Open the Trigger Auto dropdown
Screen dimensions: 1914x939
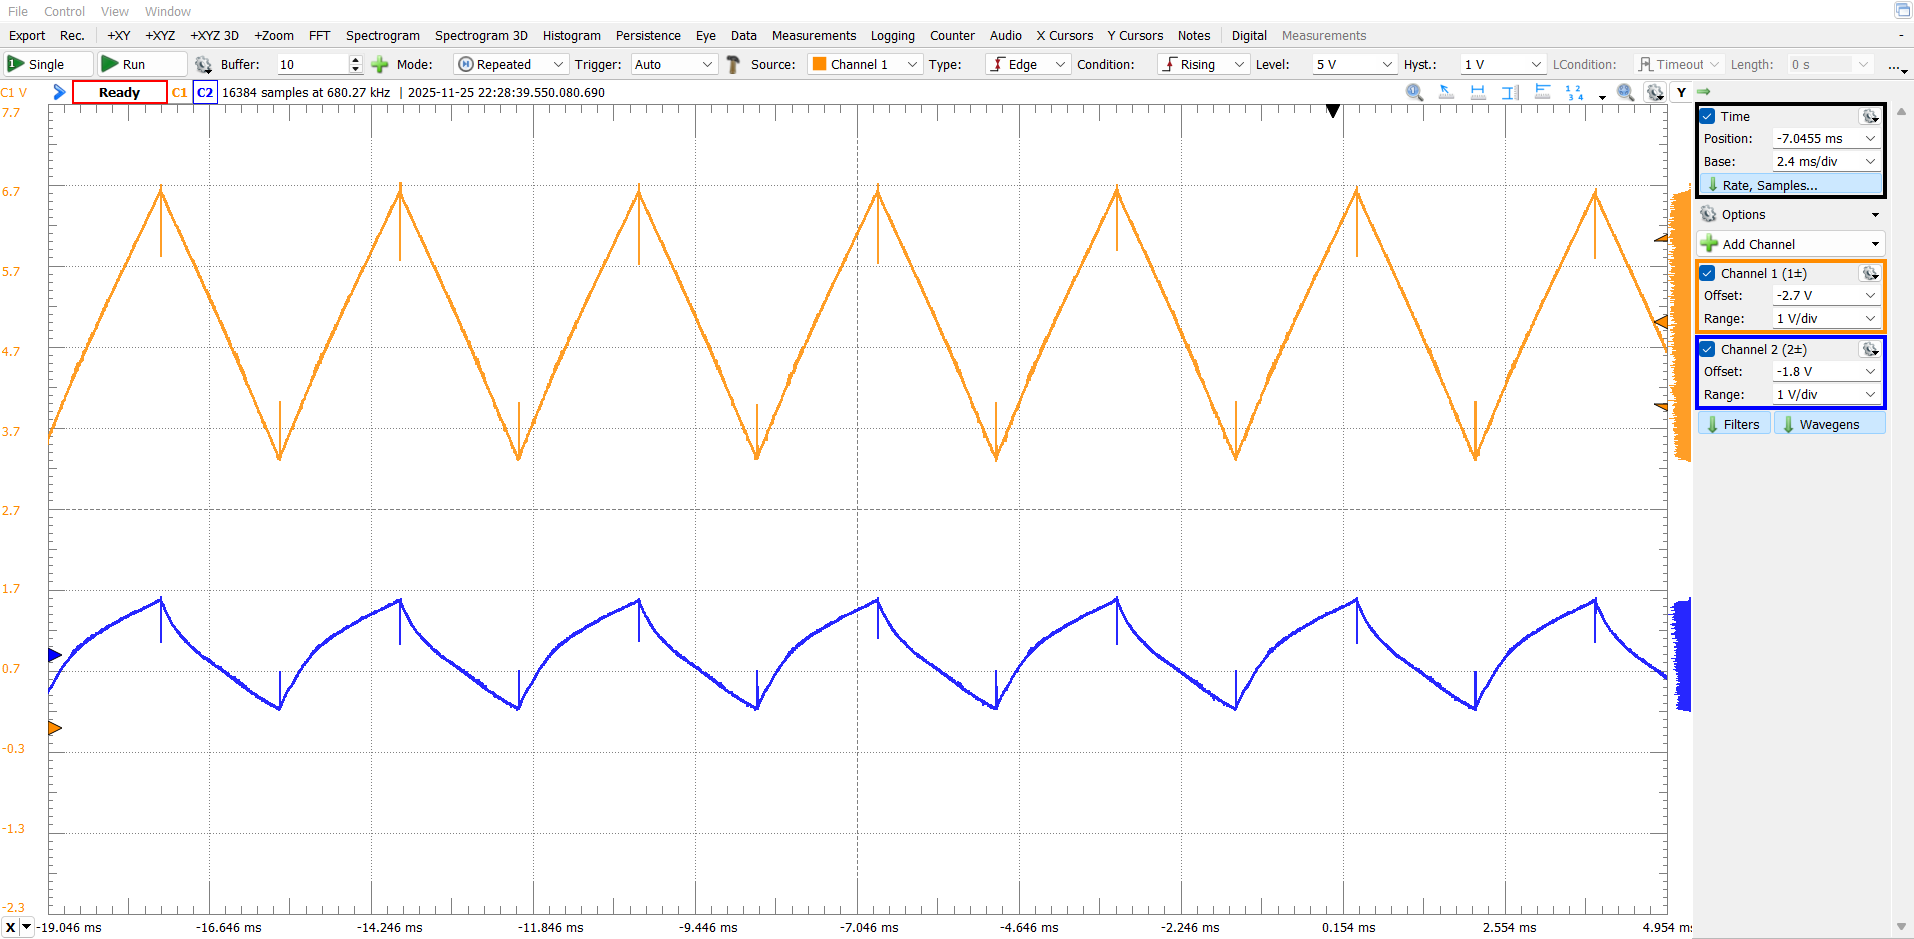click(x=673, y=64)
